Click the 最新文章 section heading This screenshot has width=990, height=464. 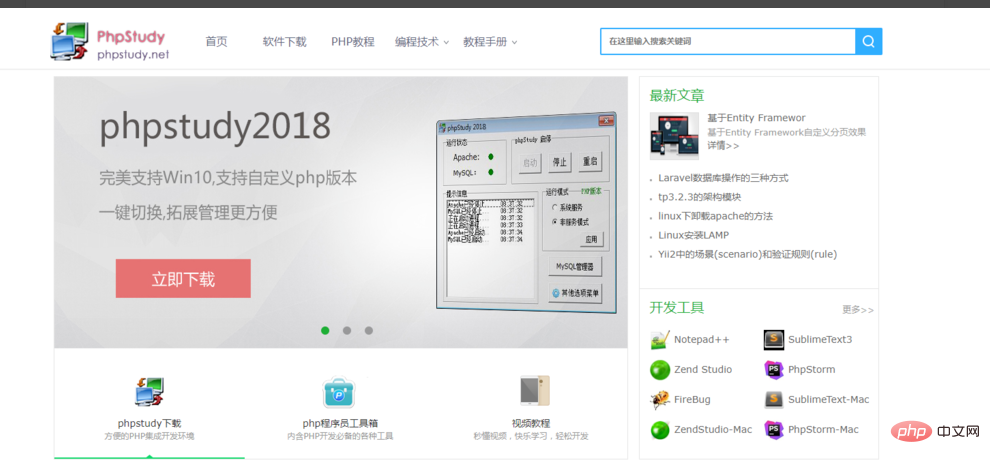[x=677, y=96]
